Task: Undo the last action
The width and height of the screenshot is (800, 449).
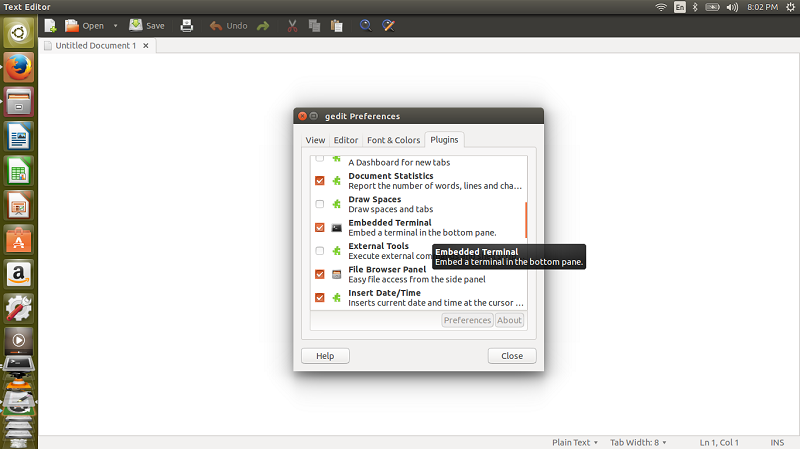Action: click(229, 26)
